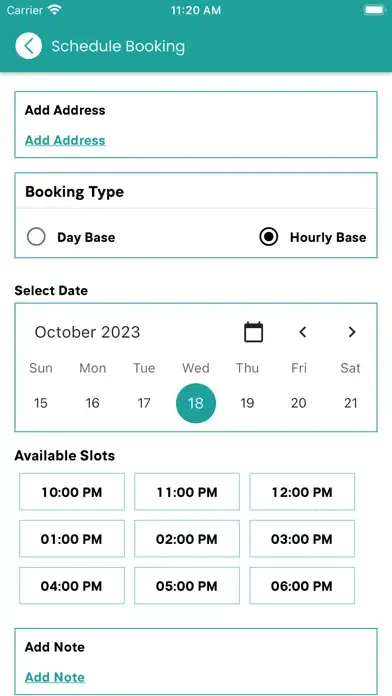Tap the October 2023 month label
392x696 pixels.
coord(87,332)
